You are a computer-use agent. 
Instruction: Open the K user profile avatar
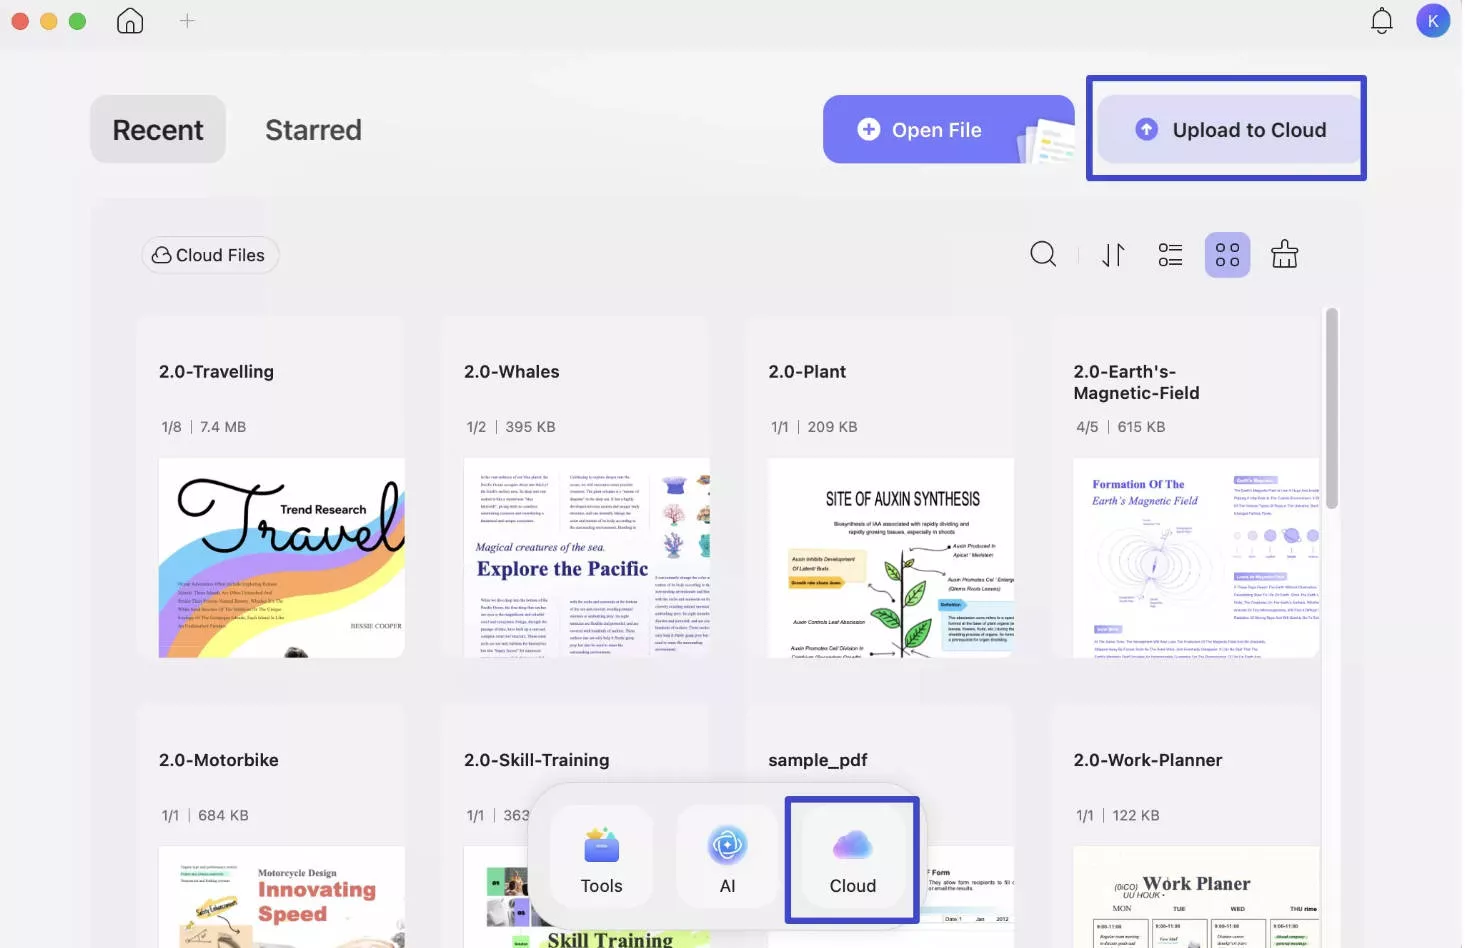1433,21
